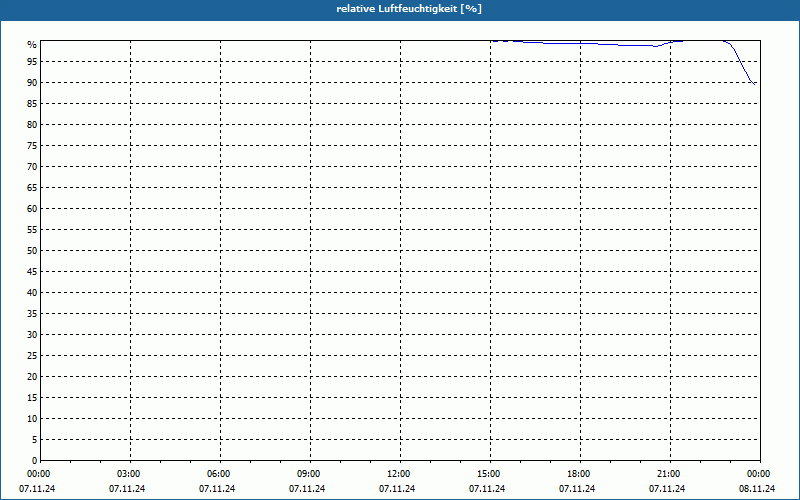Image resolution: width=800 pixels, height=500 pixels.
Task: Click the 18:00 time label
Action: pyautogui.click(x=579, y=474)
